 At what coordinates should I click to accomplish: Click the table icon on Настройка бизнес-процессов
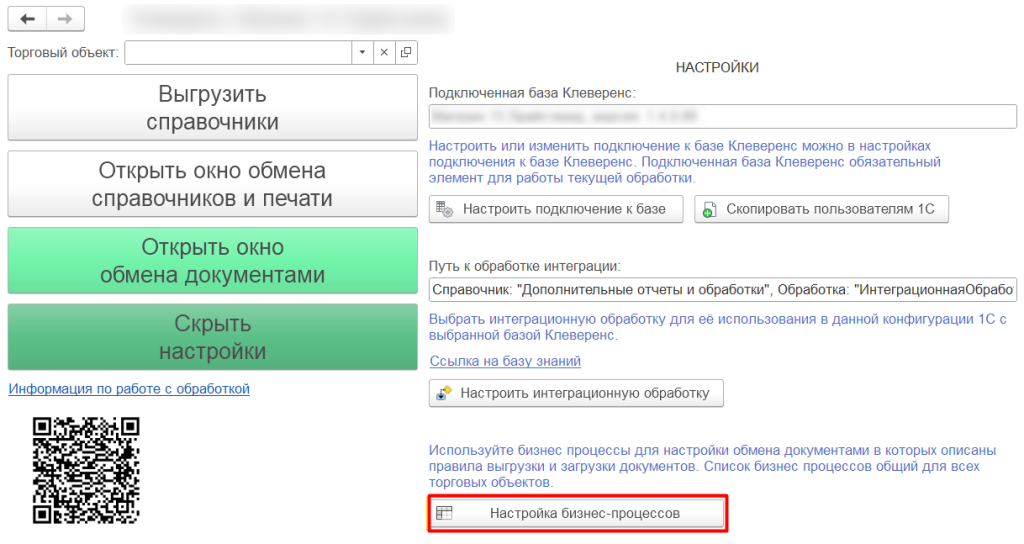[x=445, y=513]
